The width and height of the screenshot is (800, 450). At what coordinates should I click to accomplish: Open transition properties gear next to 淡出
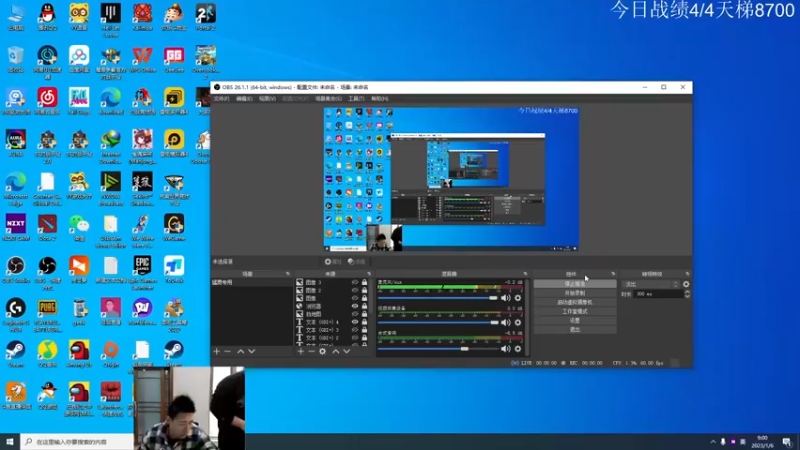686,284
